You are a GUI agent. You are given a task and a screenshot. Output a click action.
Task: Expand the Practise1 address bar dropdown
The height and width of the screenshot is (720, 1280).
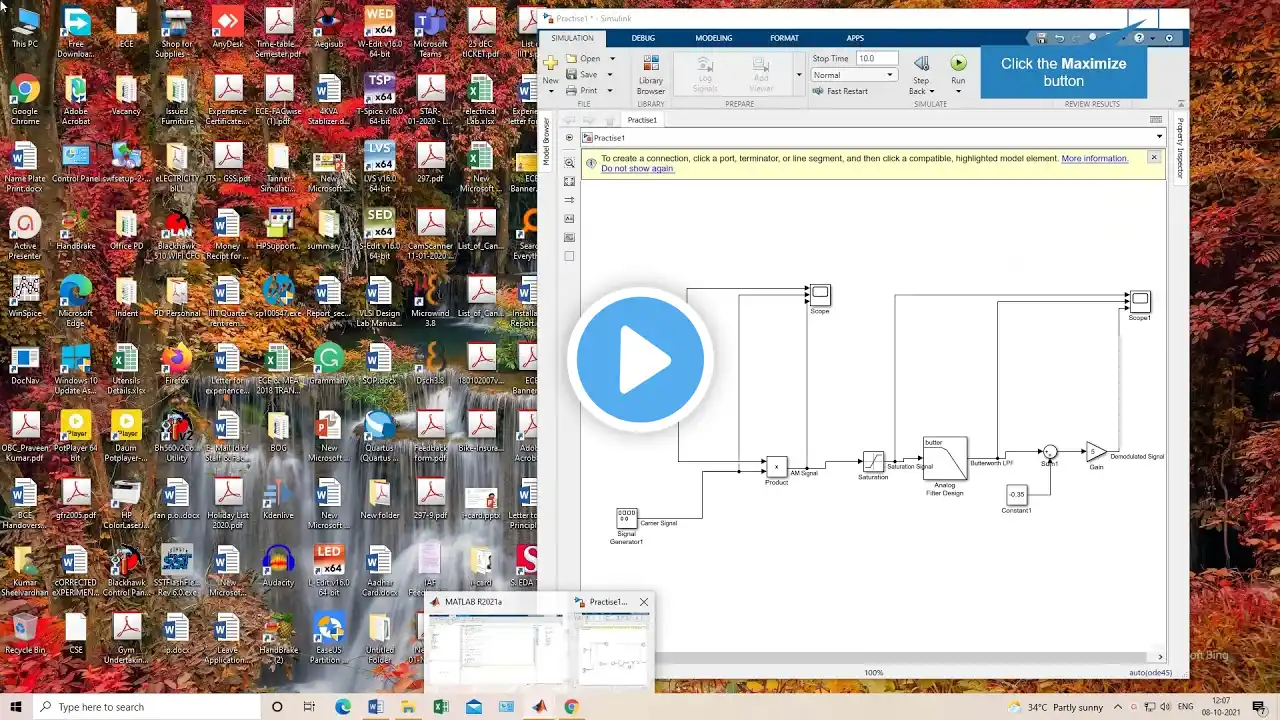1160,137
